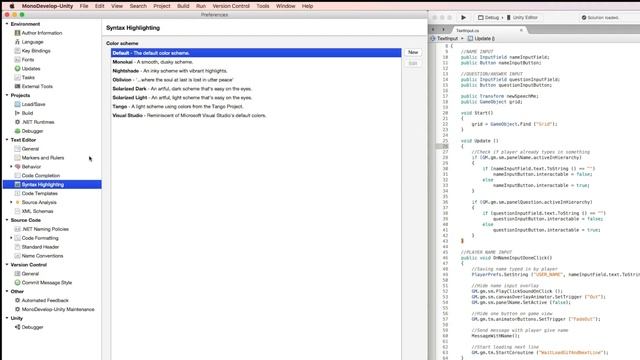
Task: Click the Key Bindings icon
Action: click(x=17, y=51)
